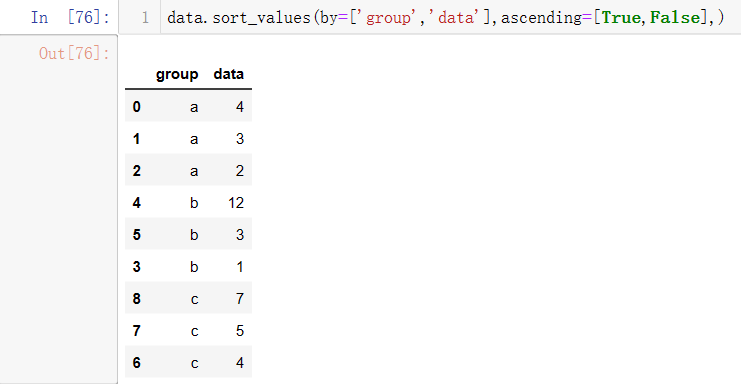This screenshot has height=384, width=741.
Task: Click the cell showing value 12
Action: tap(236, 203)
